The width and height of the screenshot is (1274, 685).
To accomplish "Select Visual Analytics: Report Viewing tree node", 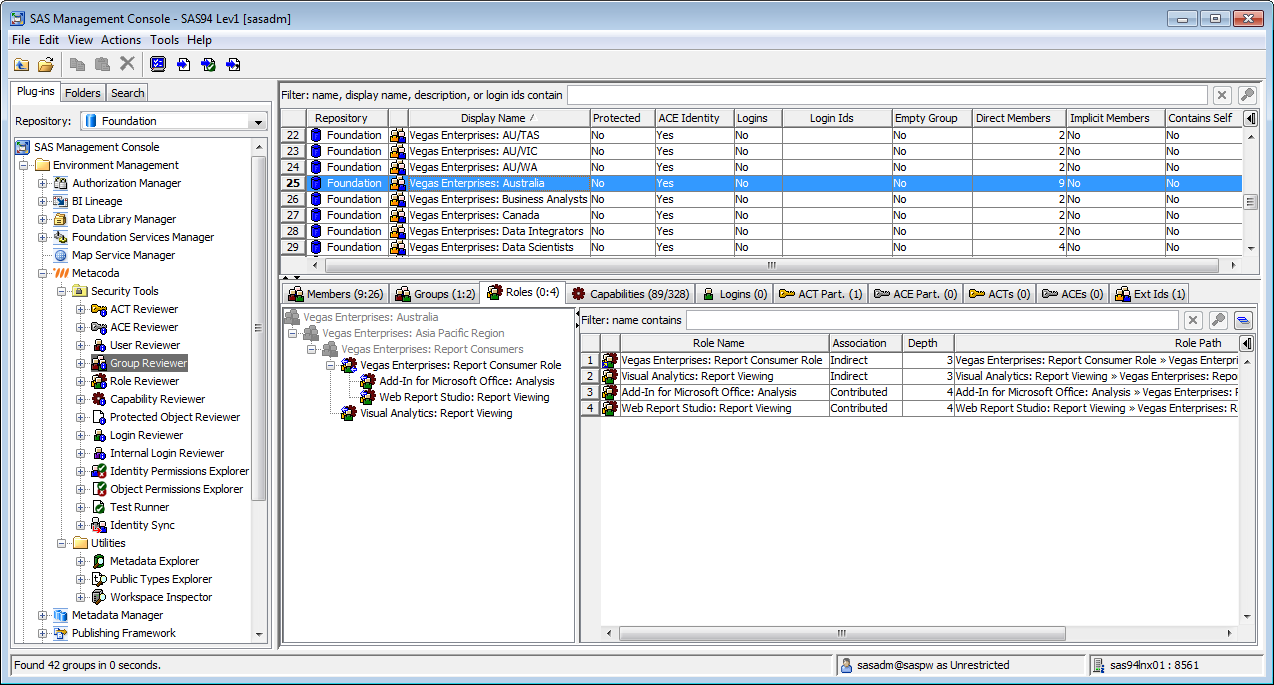I will point(436,413).
